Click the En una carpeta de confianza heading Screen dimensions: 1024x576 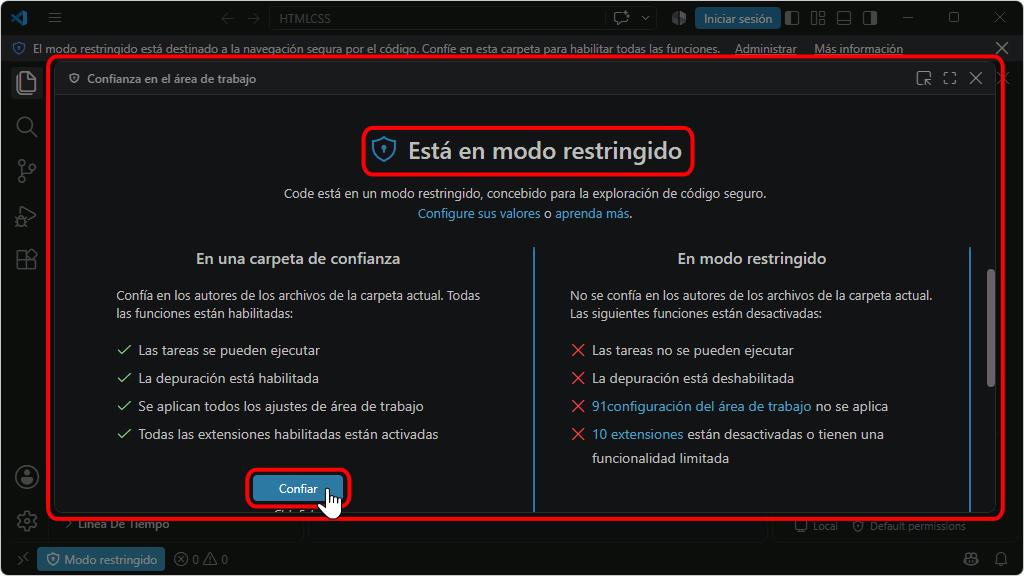[298, 259]
